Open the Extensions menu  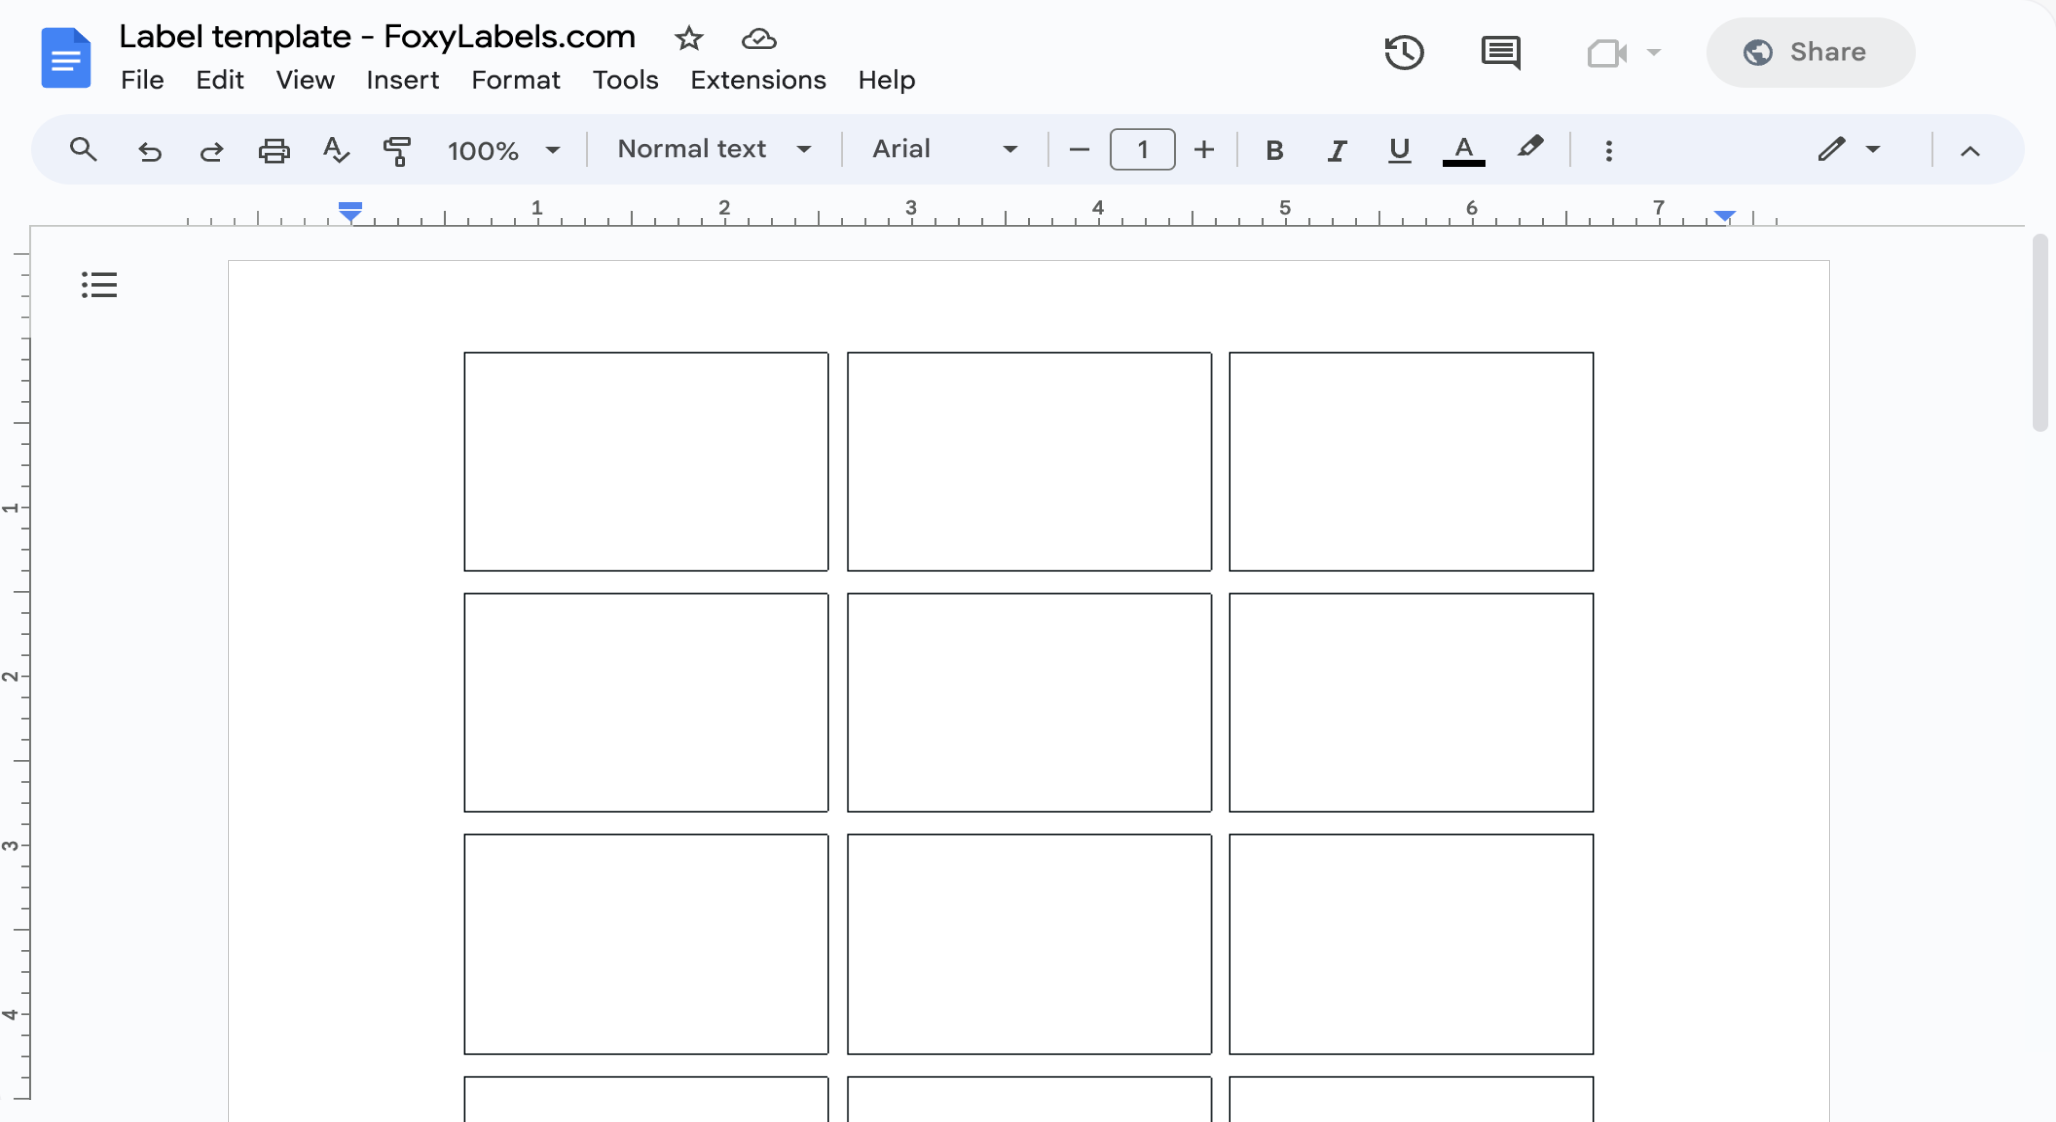coord(757,80)
